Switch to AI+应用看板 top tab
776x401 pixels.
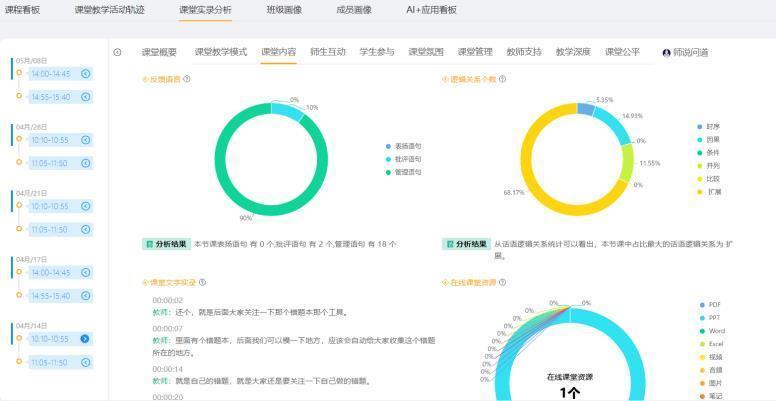431,10
